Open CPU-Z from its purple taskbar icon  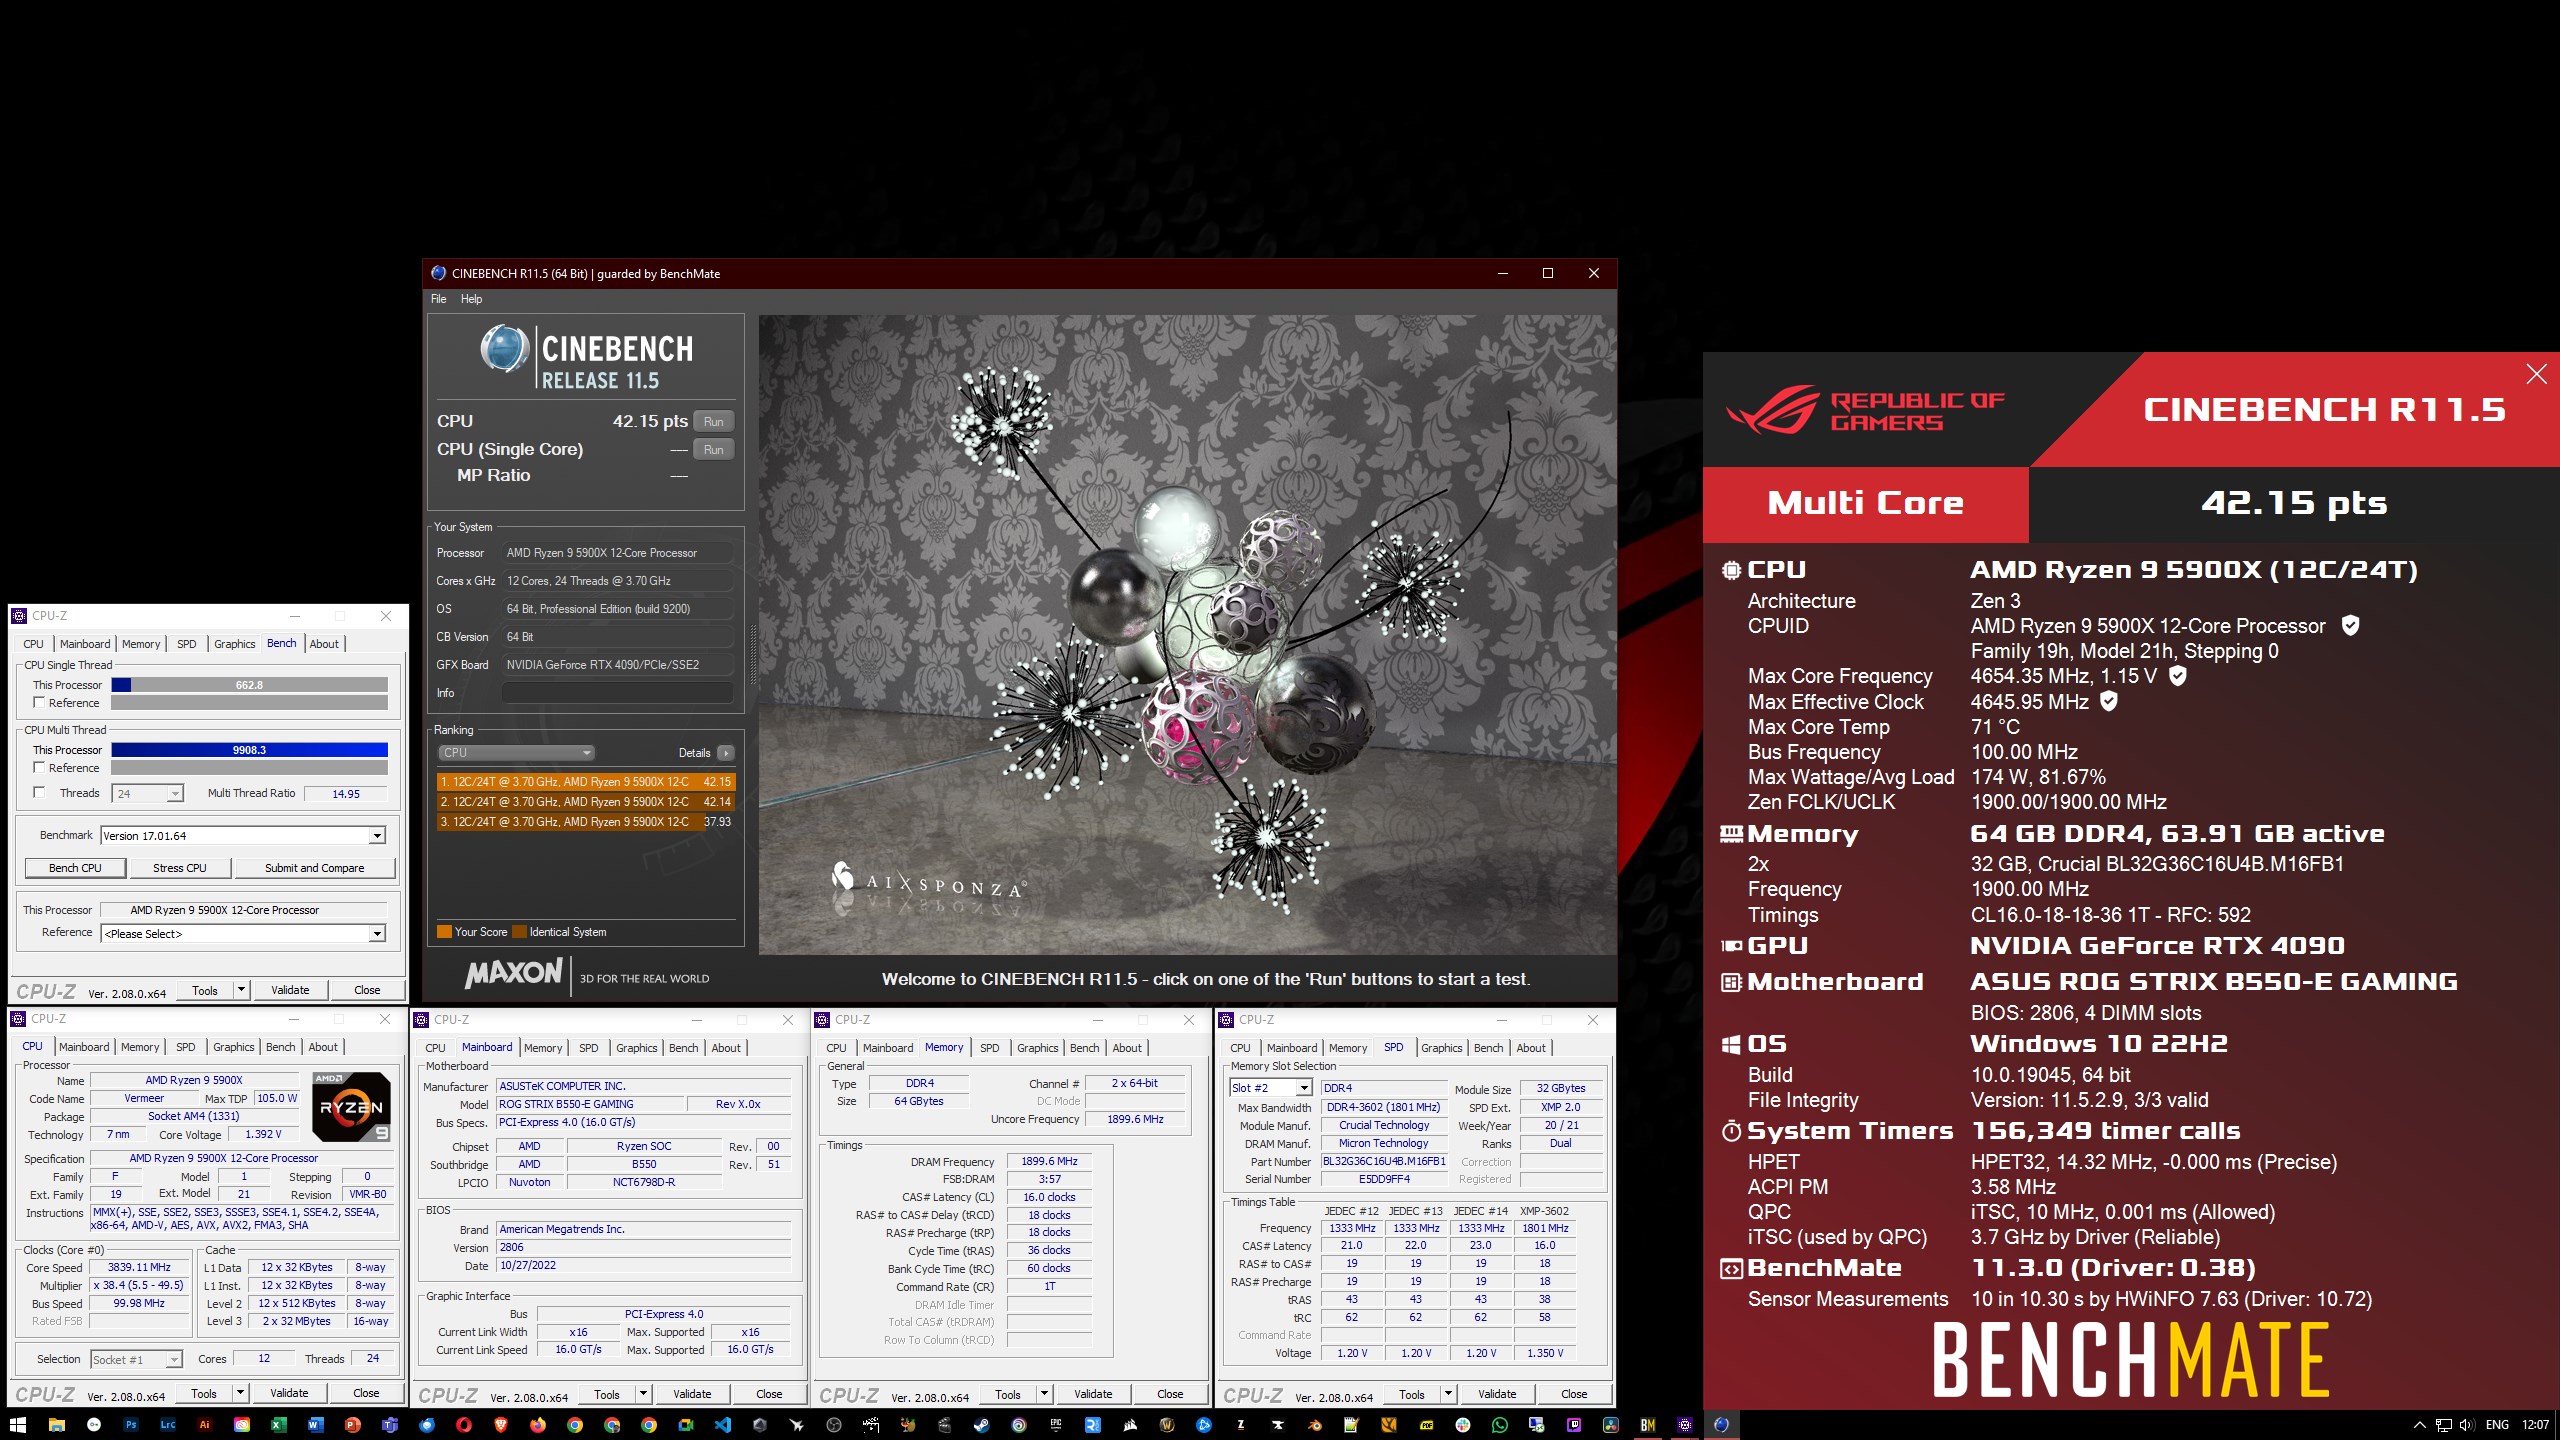[x=1685, y=1425]
